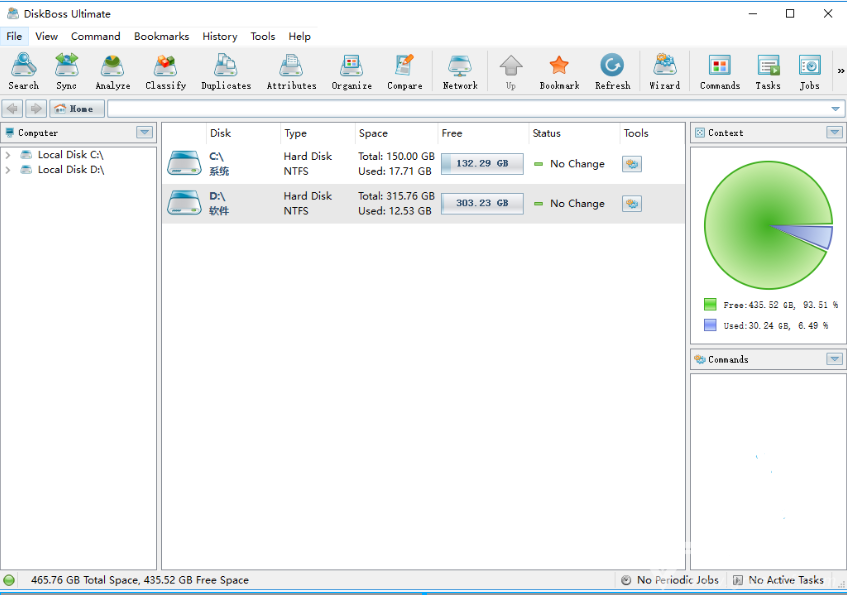The image size is (847, 595).
Task: Launch the Organize tool
Action: point(352,71)
